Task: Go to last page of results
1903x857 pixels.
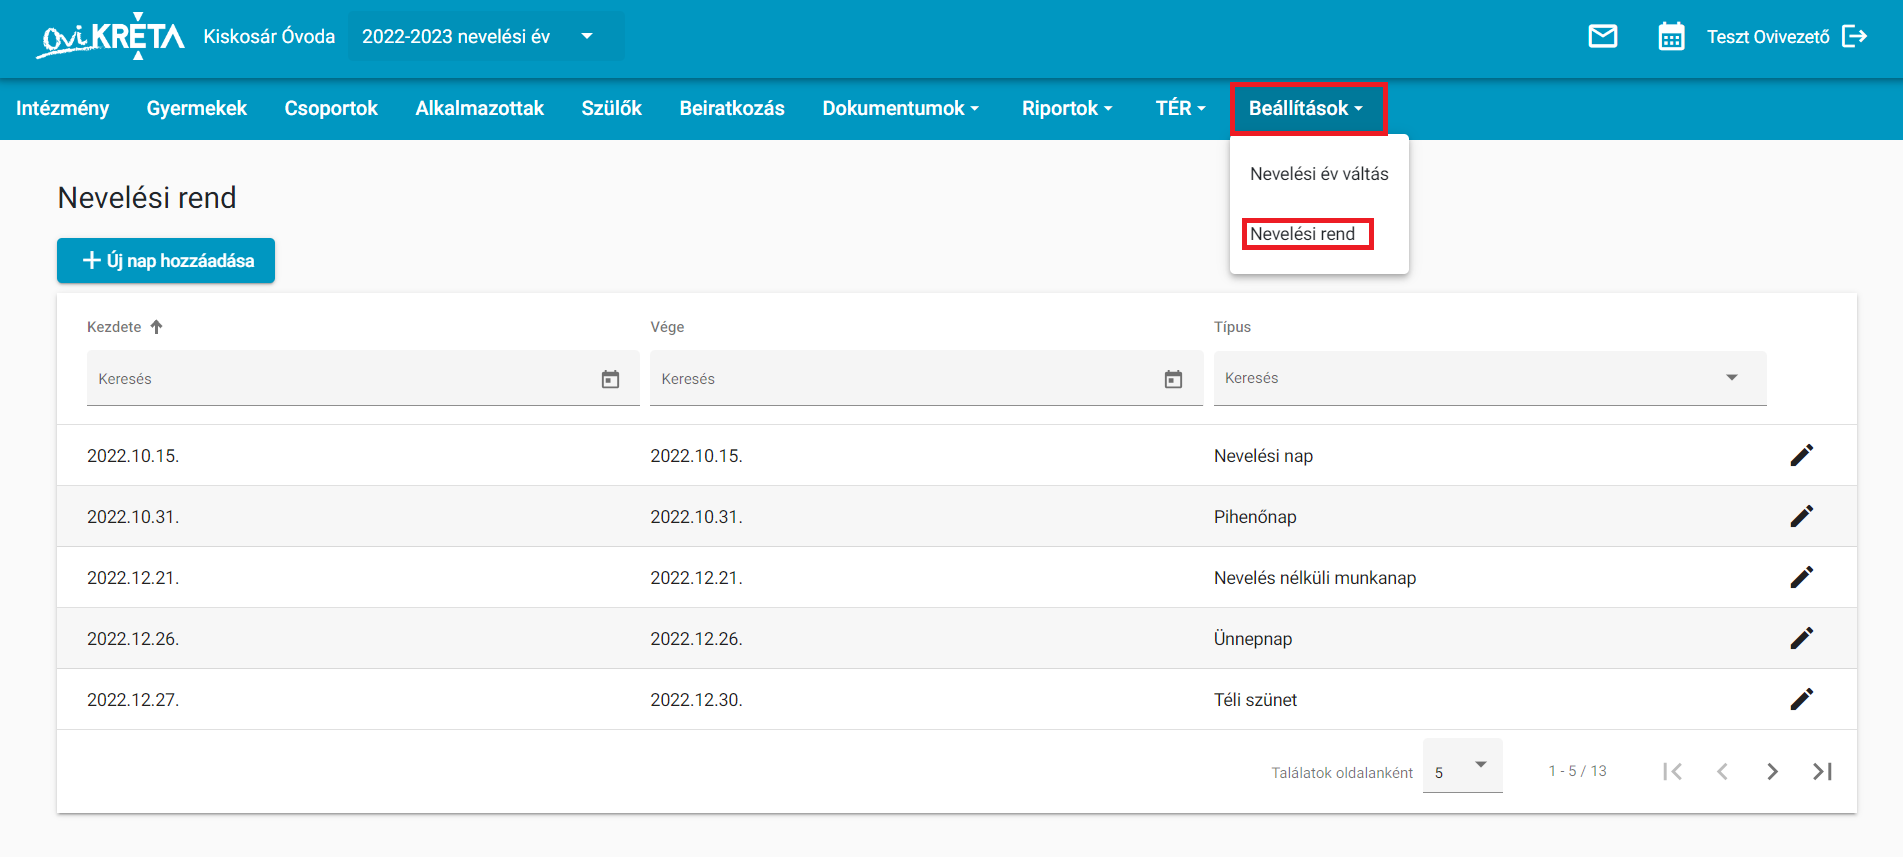Action: click(1822, 771)
